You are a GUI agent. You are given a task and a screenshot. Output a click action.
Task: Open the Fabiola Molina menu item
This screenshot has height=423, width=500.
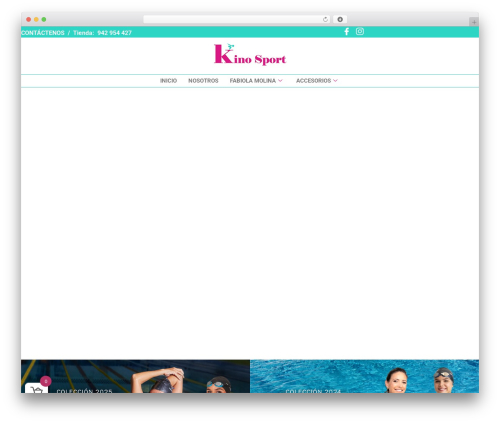pyautogui.click(x=253, y=81)
